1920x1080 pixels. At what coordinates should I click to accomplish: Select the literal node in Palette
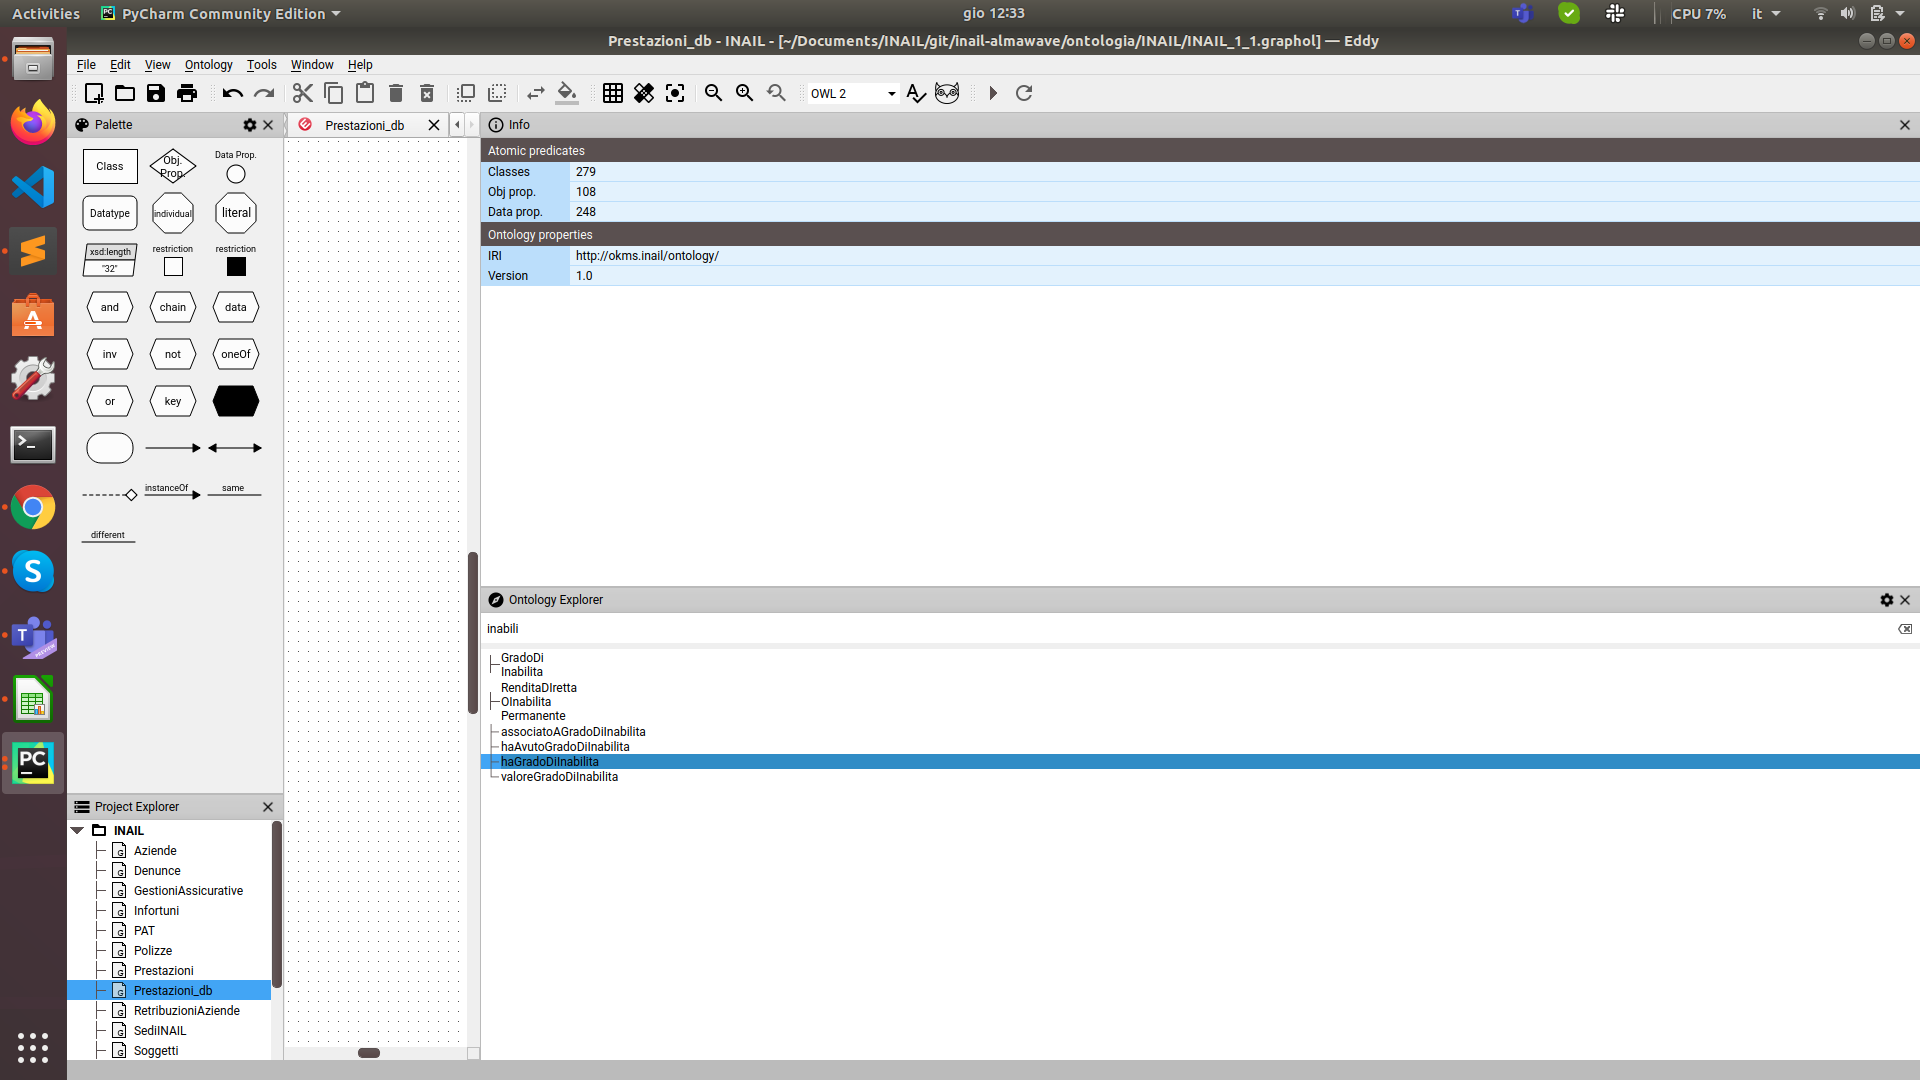[236, 213]
